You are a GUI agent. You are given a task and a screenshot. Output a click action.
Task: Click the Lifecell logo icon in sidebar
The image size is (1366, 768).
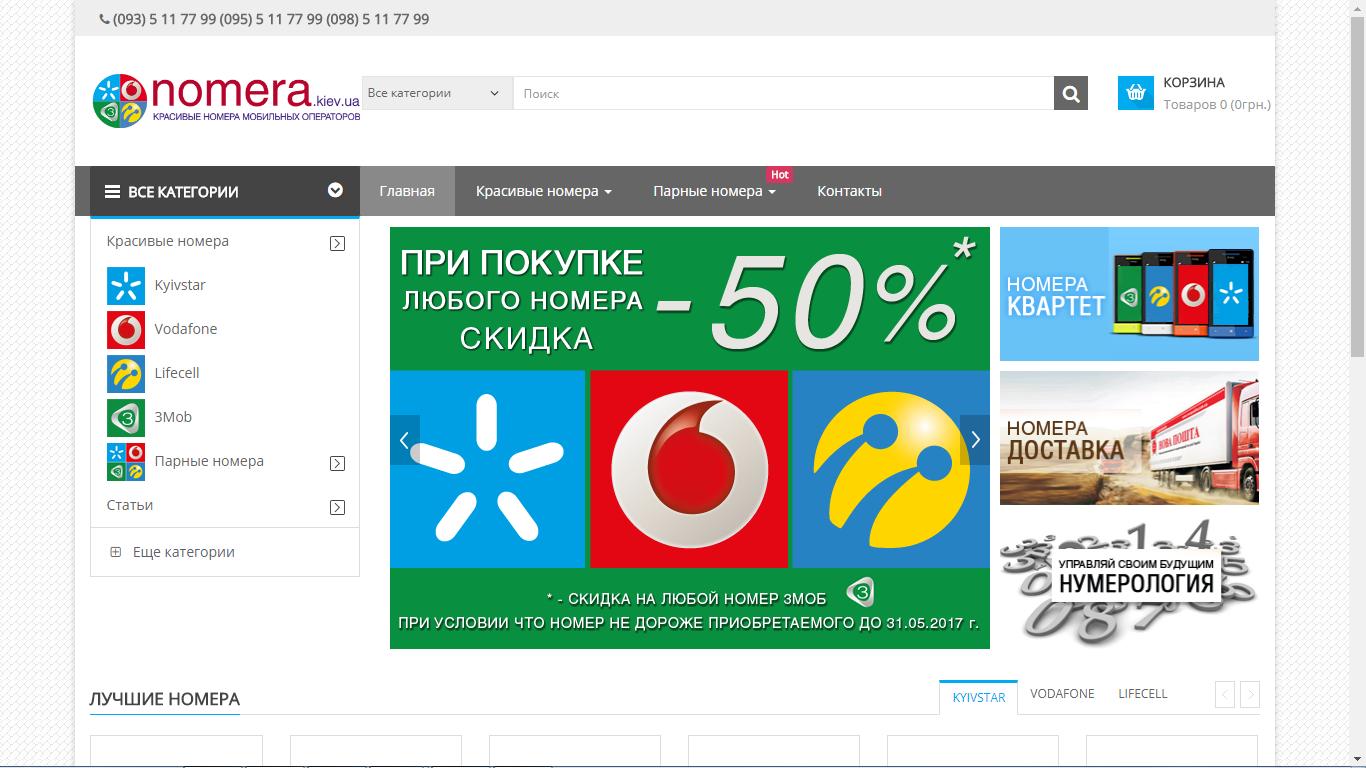(x=126, y=374)
